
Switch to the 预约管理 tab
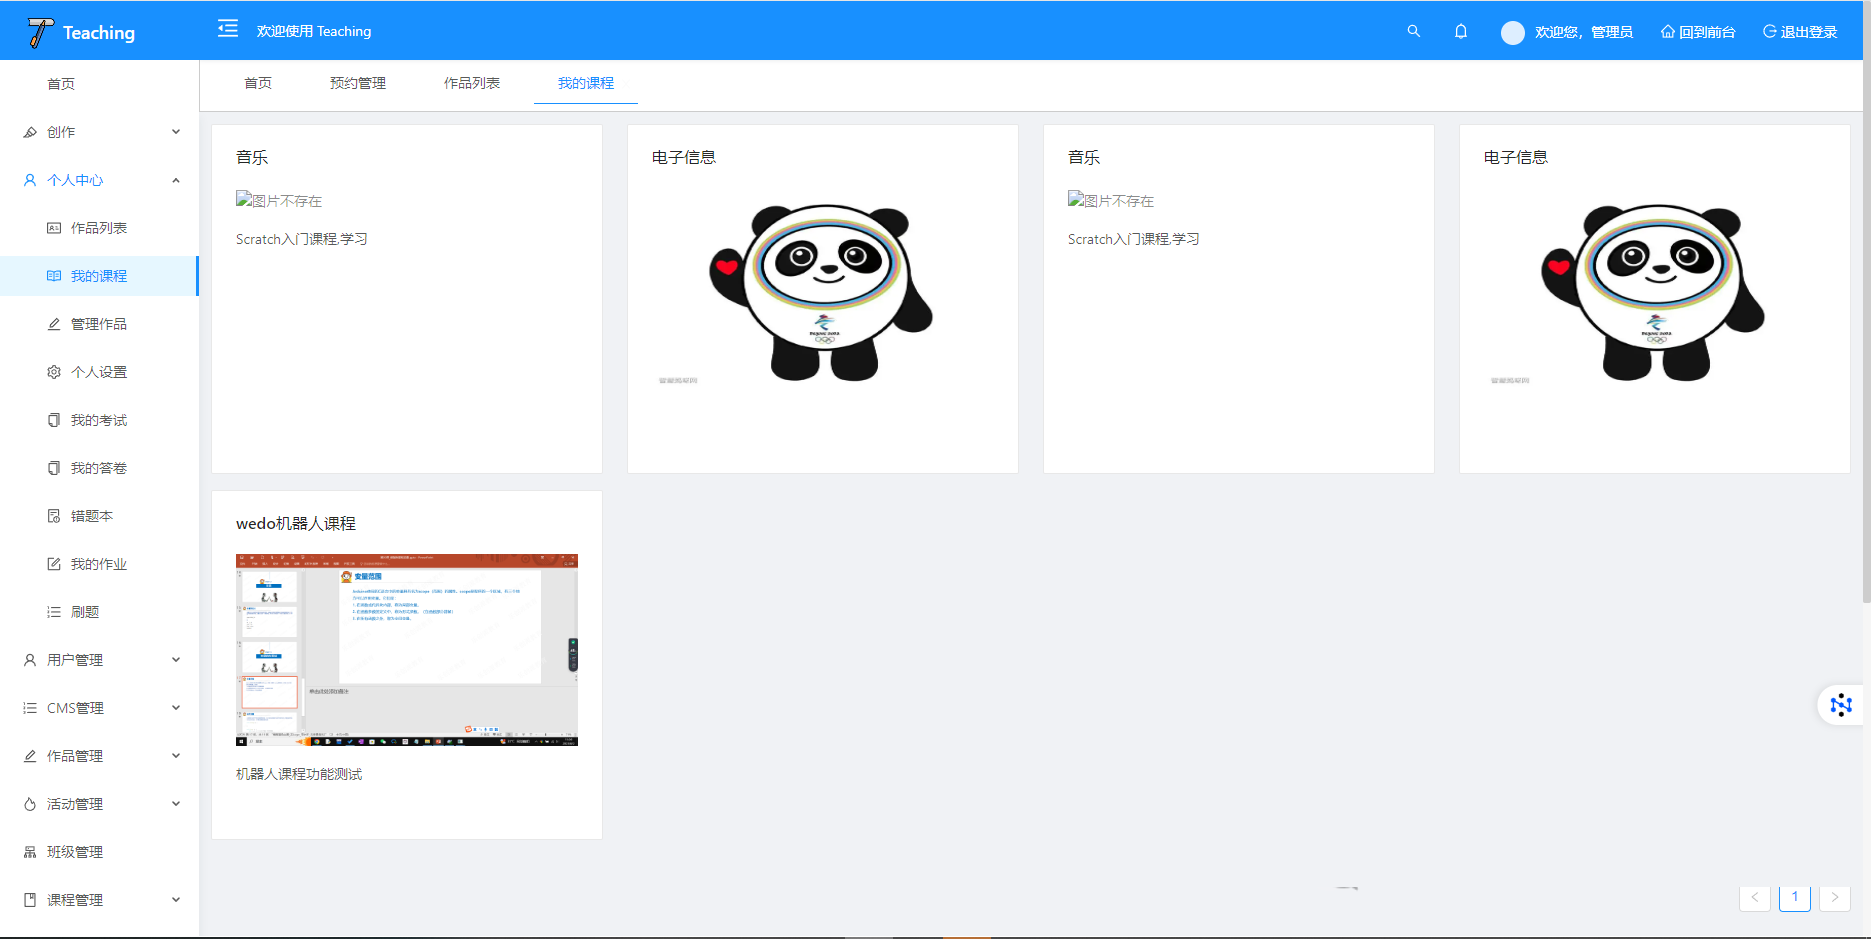(x=357, y=83)
